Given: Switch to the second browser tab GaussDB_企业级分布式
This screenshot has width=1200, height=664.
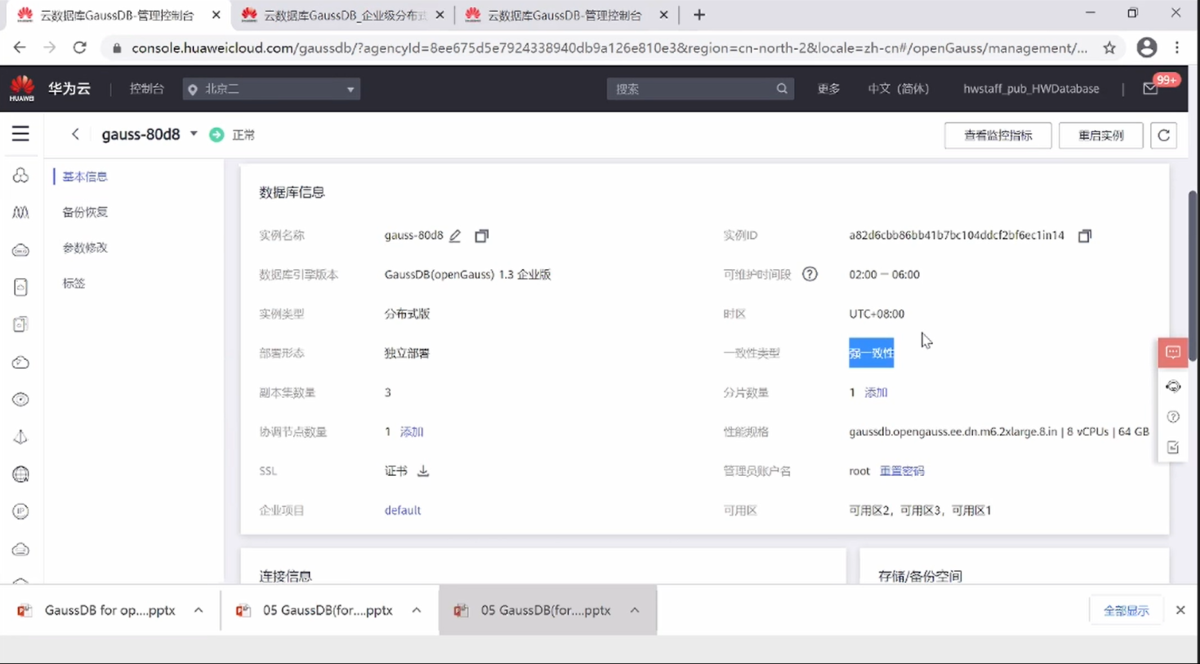Looking at the screenshot, I should coord(341,15).
